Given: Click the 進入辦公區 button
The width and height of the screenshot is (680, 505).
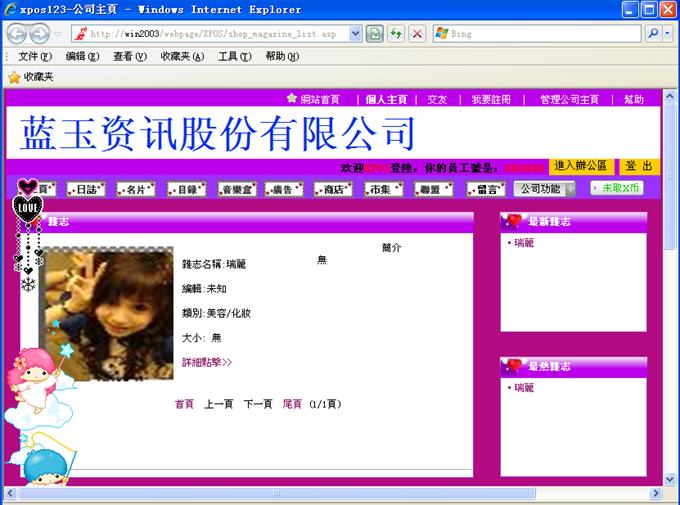Looking at the screenshot, I should [x=581, y=166].
